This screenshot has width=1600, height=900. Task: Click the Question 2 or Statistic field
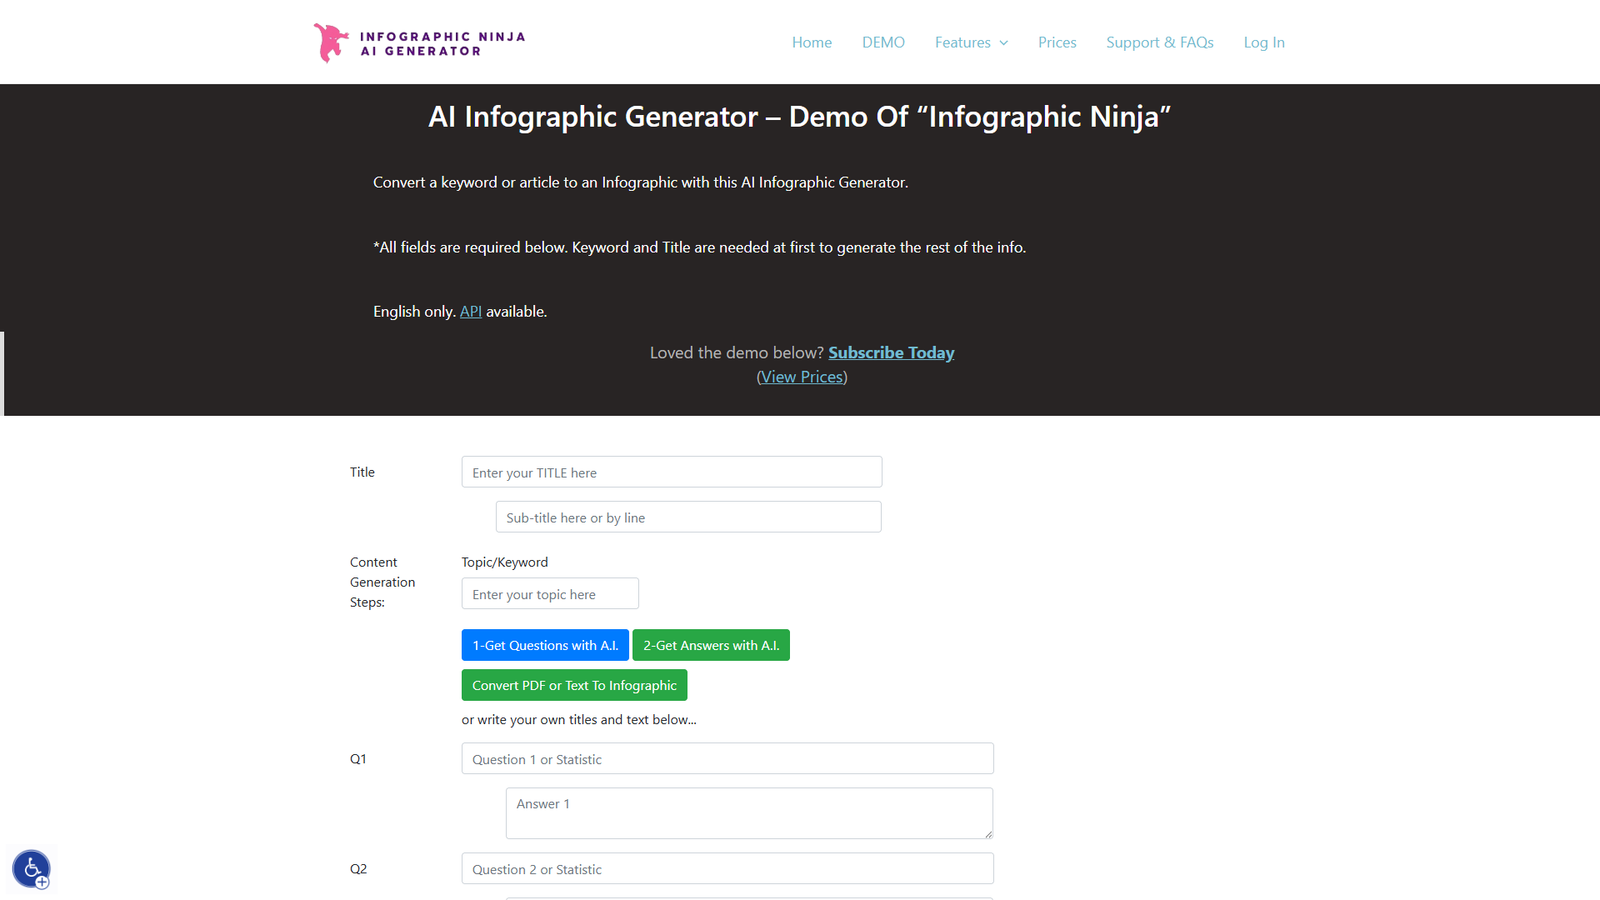point(727,868)
